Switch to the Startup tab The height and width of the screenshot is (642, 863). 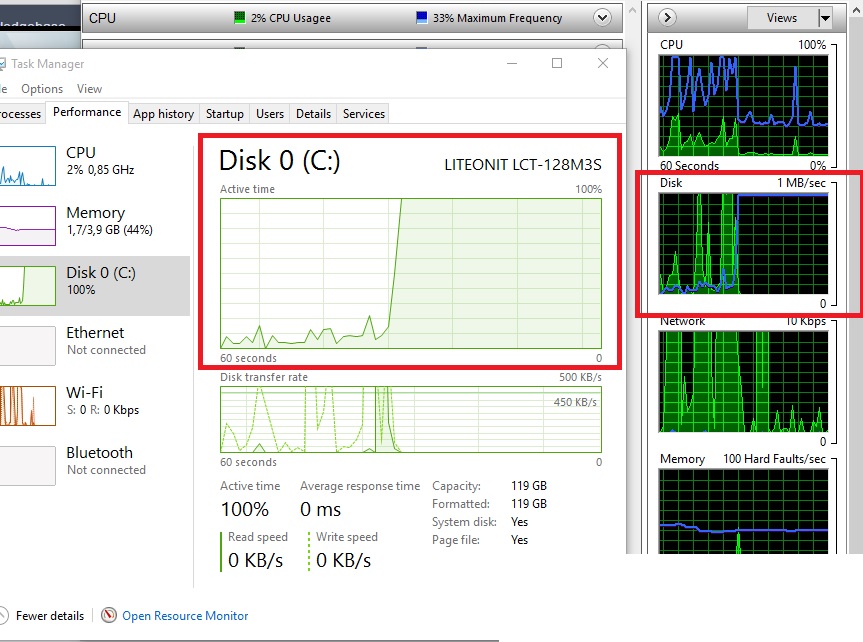click(x=223, y=113)
